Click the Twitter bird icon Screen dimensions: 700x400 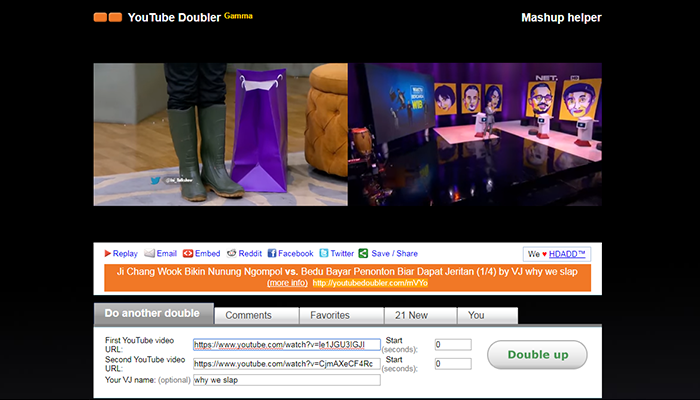[x=323, y=254]
